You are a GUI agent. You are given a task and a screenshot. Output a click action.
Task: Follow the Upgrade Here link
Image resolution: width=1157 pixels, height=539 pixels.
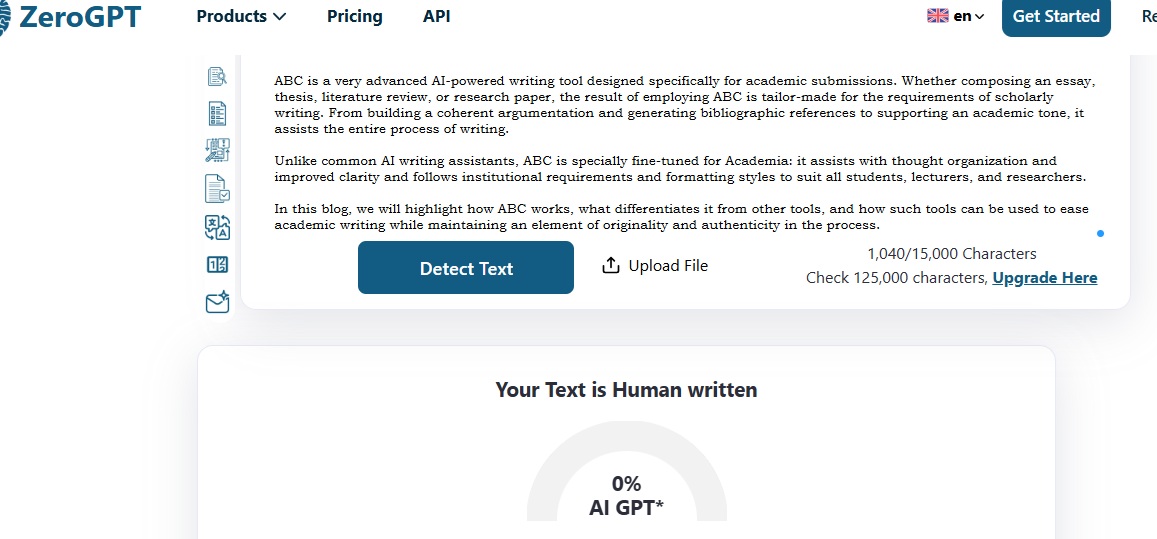[x=1045, y=278]
